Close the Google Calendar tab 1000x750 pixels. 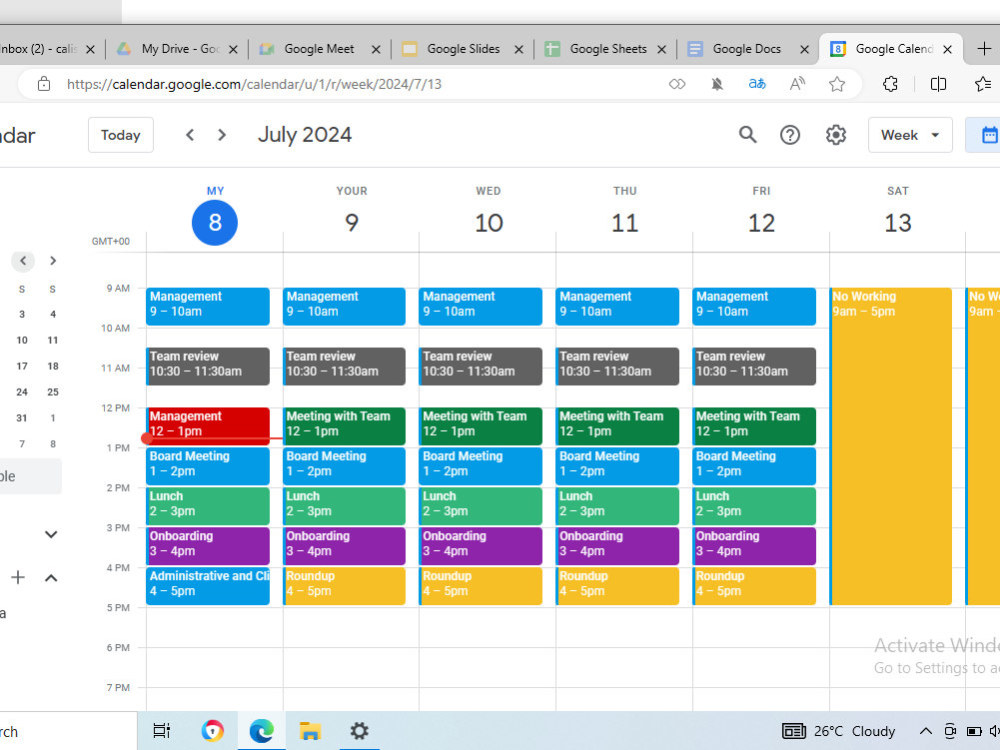tap(948, 49)
